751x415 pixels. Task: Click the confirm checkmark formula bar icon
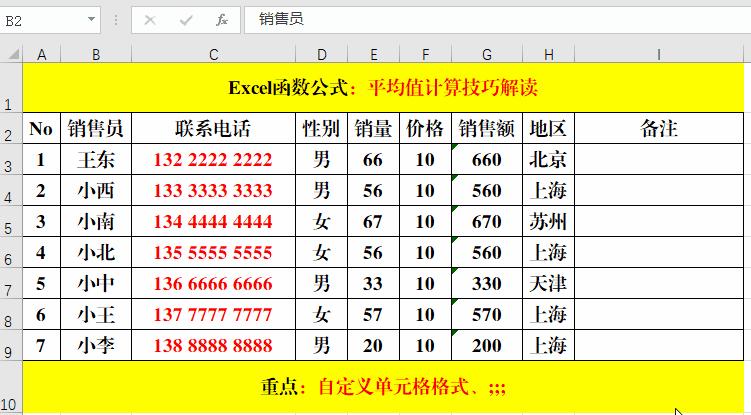coord(186,20)
